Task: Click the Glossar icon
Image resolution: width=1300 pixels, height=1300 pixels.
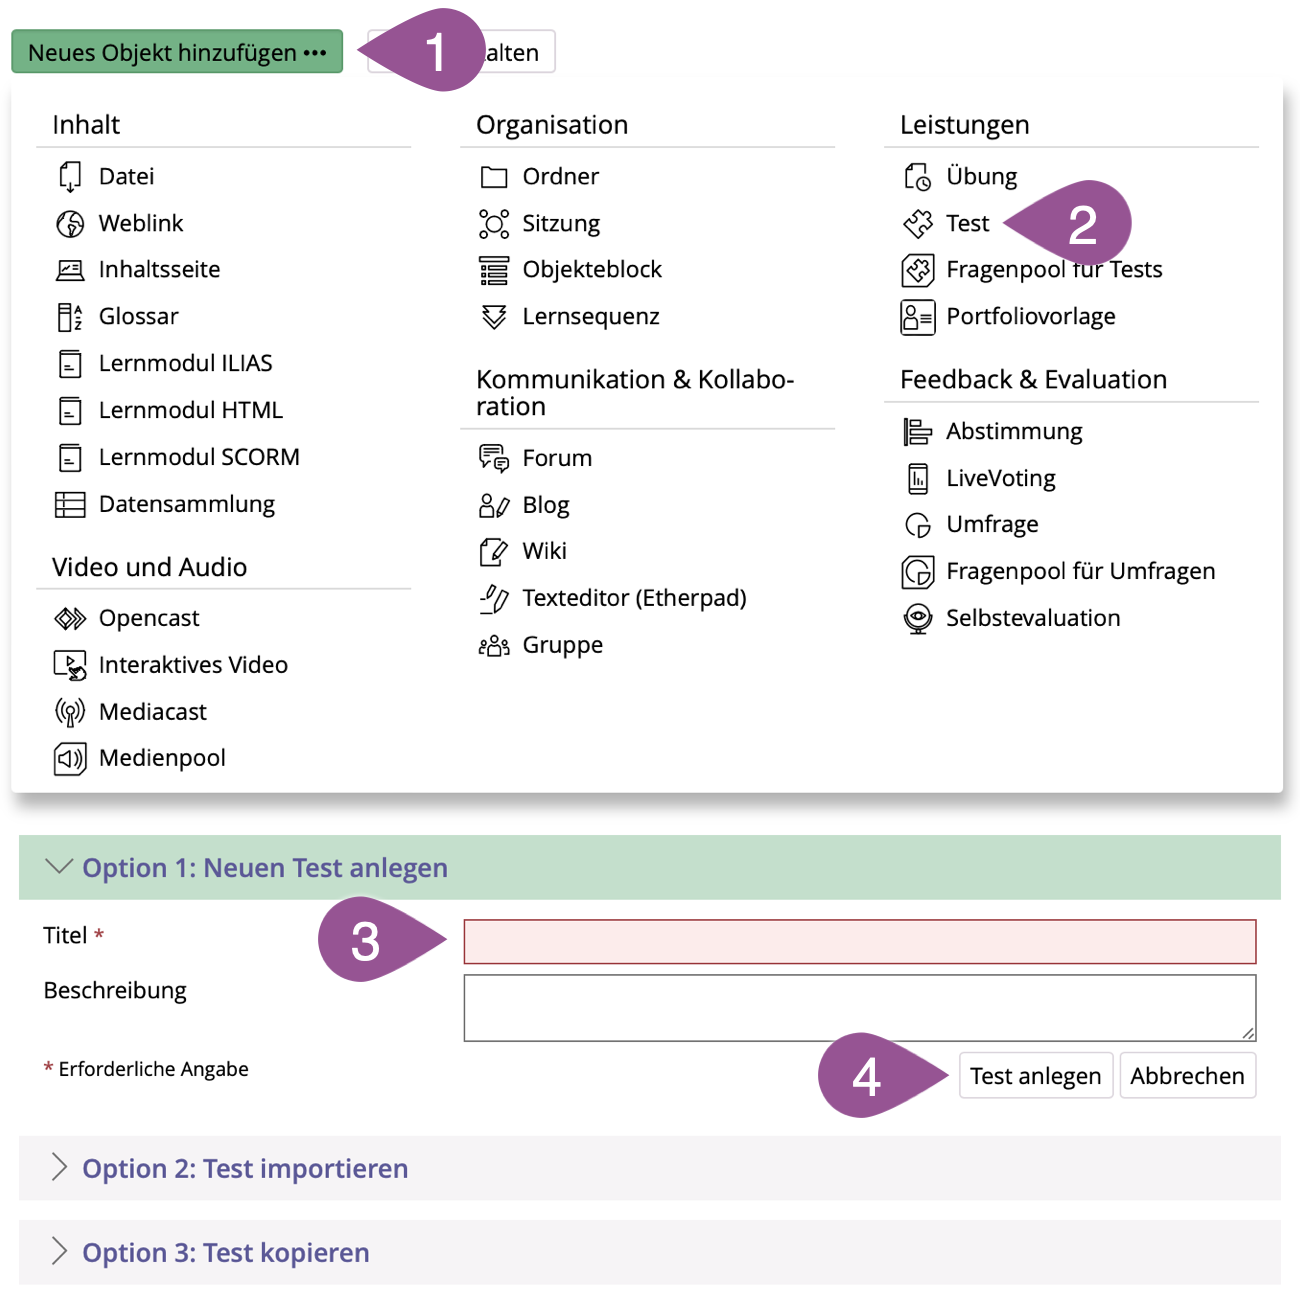Action: click(x=70, y=317)
